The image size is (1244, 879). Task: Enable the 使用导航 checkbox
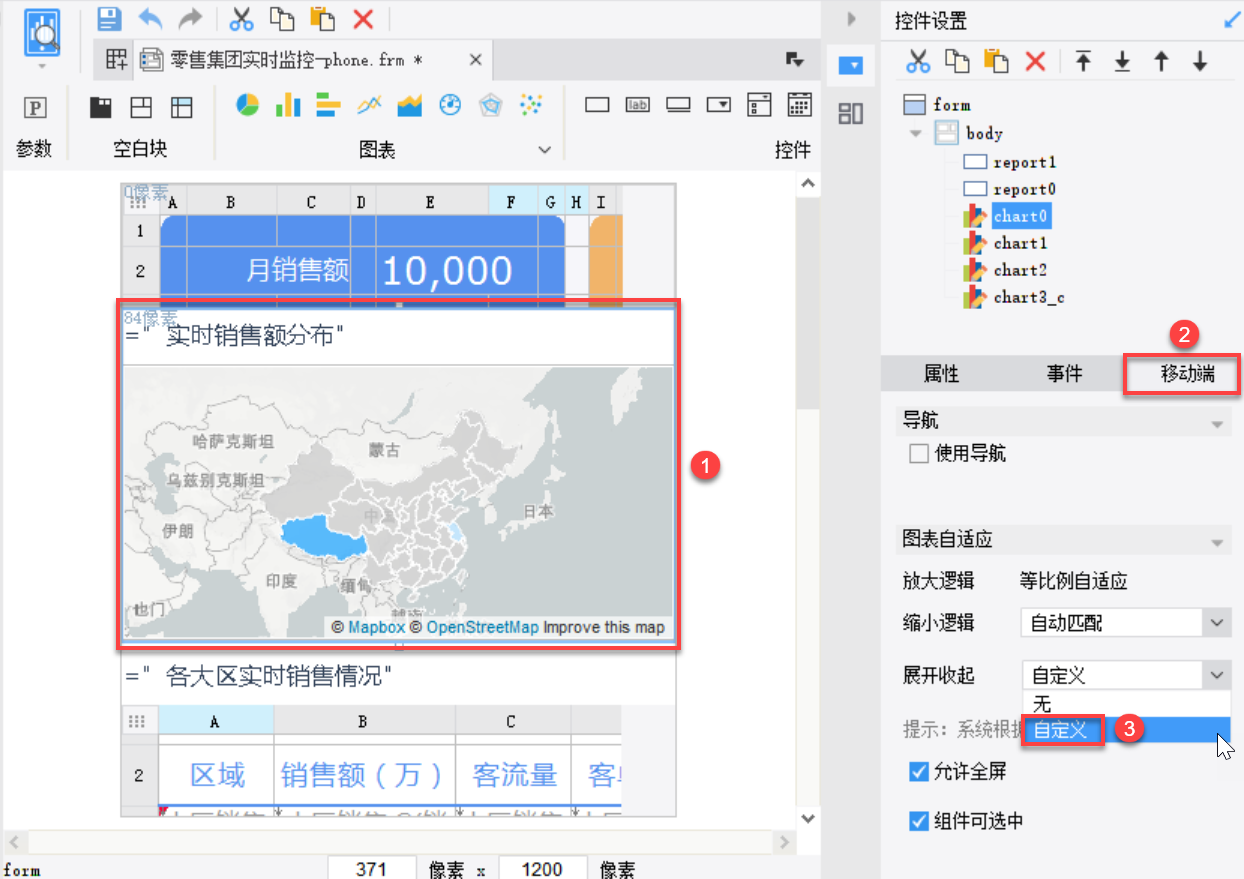[918, 454]
